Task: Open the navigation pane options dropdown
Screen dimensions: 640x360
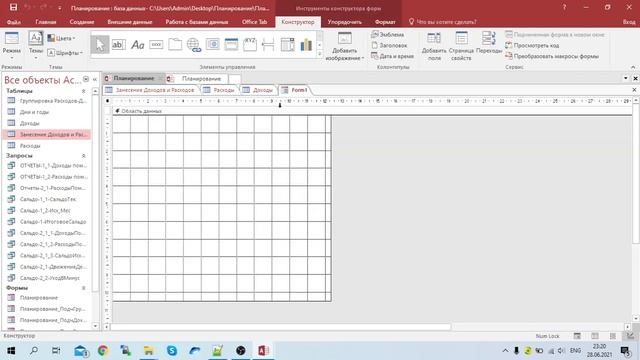Action: point(86,79)
